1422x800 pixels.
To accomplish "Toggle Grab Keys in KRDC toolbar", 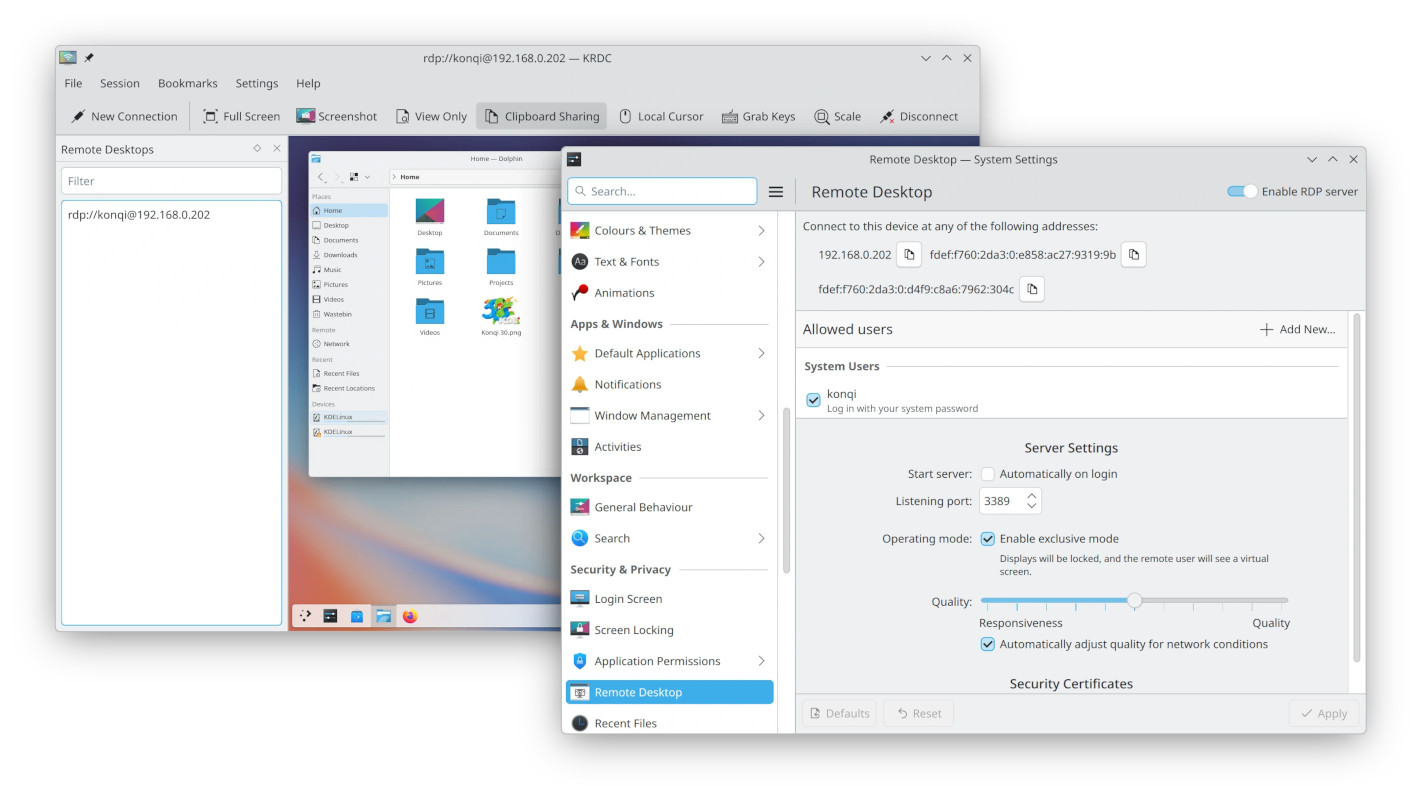I will [x=758, y=116].
